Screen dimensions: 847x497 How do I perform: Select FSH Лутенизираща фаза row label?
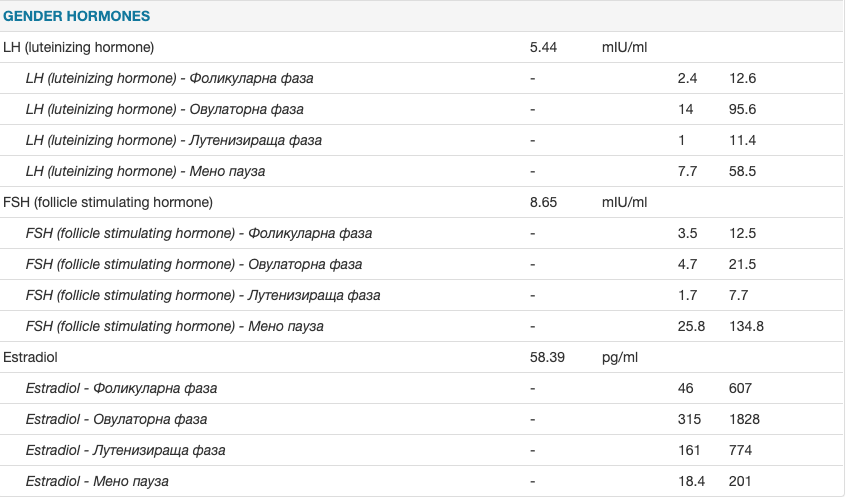(x=202, y=295)
